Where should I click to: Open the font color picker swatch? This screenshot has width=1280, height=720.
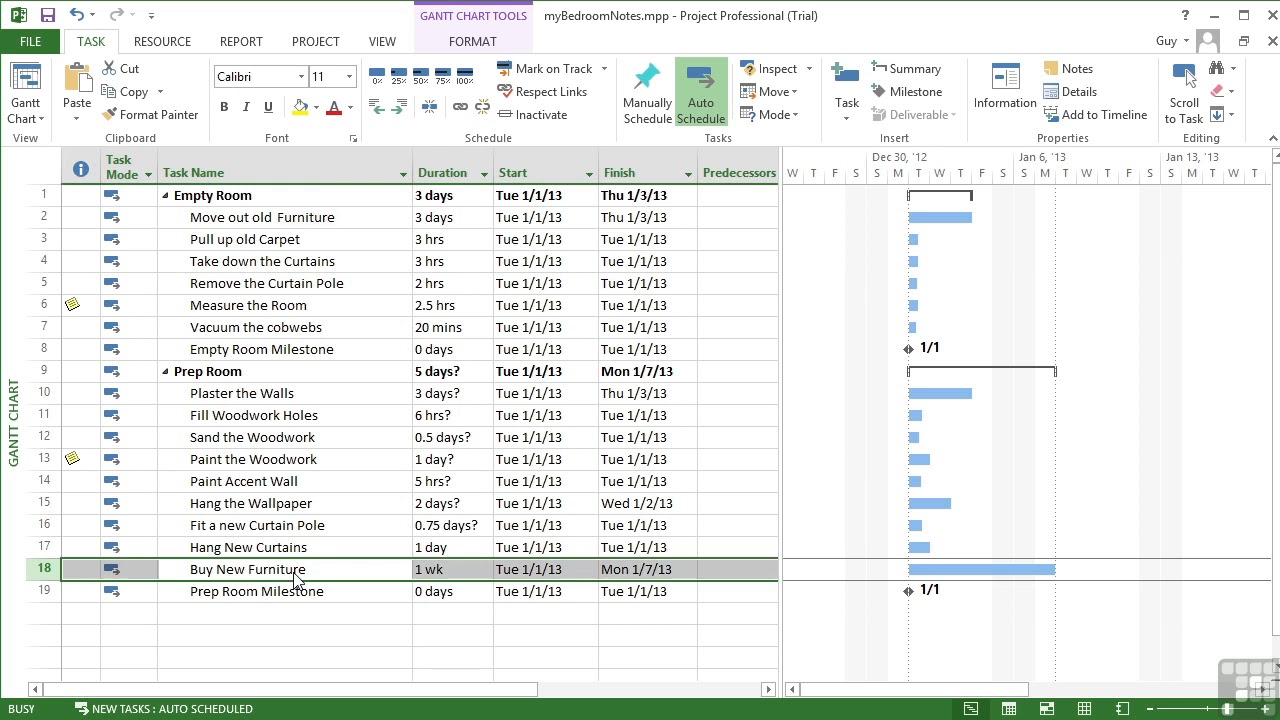pyautogui.click(x=334, y=107)
